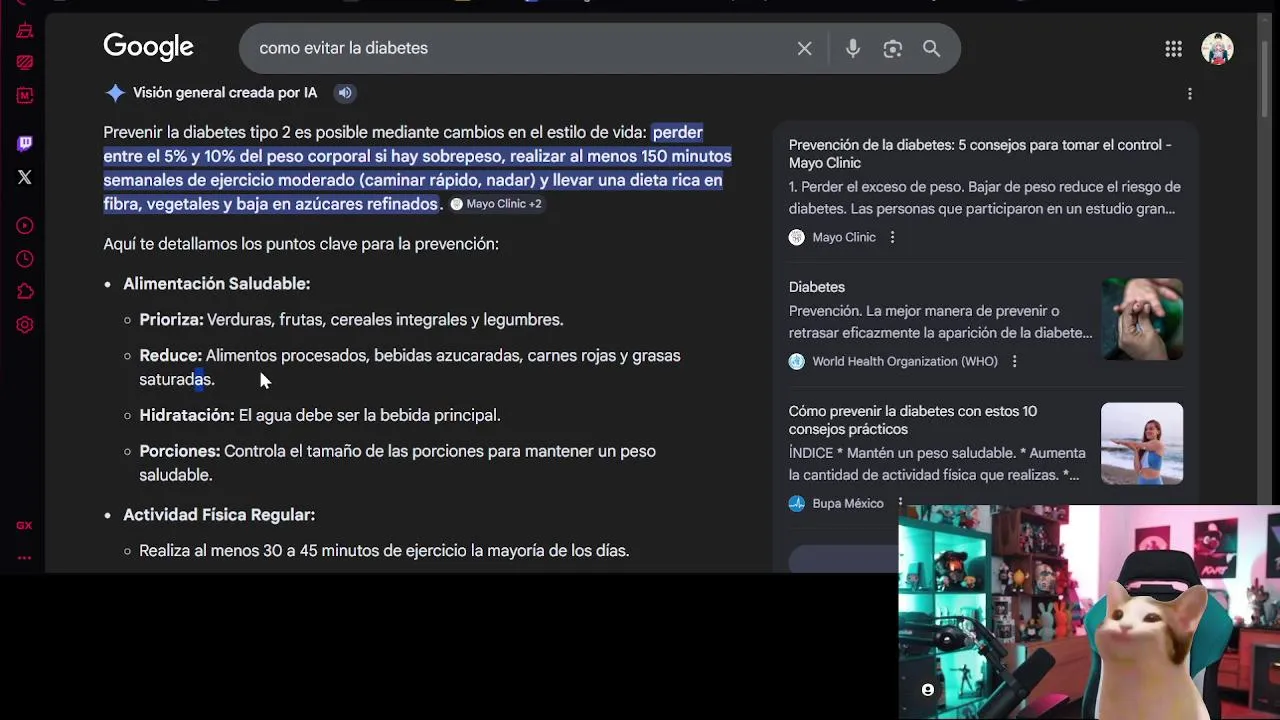1280x720 pixels.
Task: Clear the search query with the X
Action: 804,48
